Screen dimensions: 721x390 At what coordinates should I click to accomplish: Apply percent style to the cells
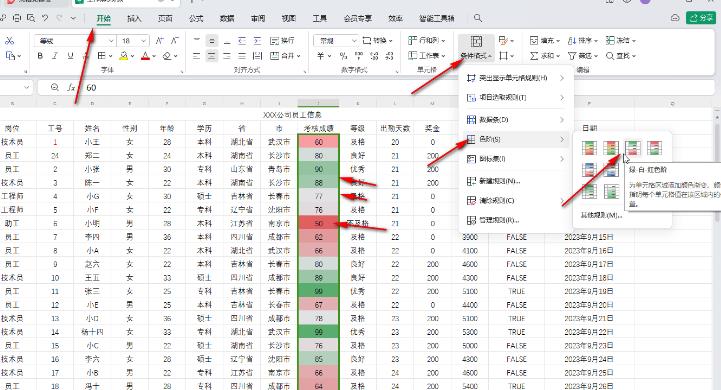pyautogui.click(x=343, y=56)
